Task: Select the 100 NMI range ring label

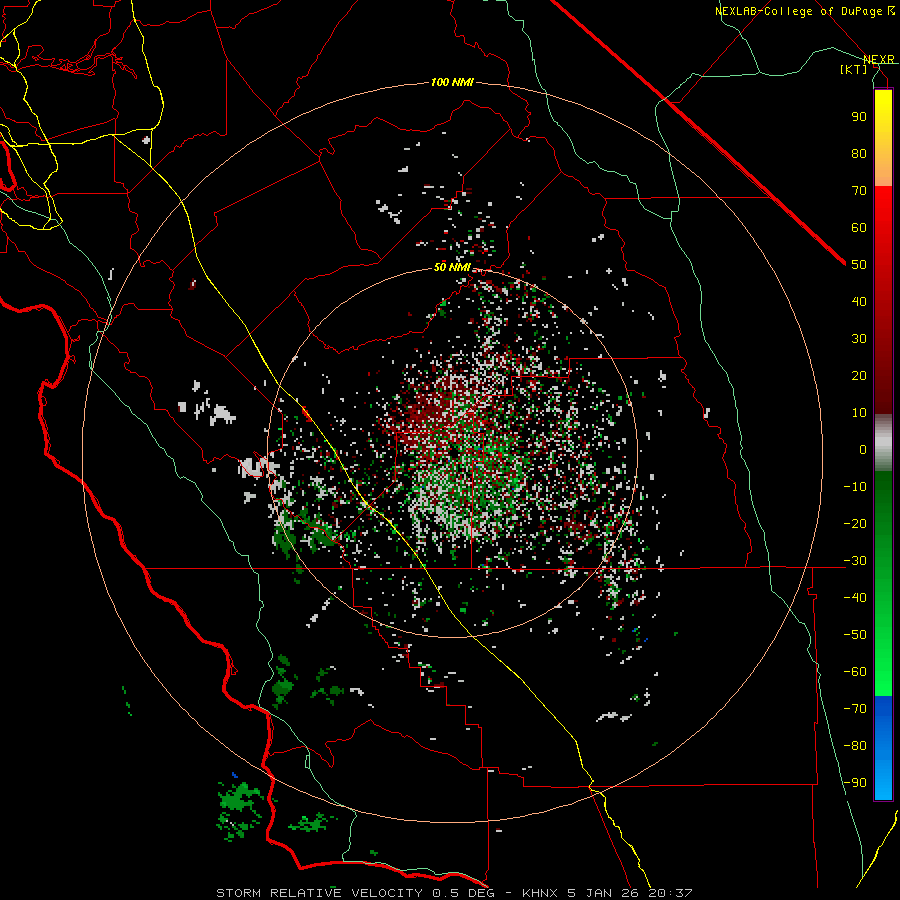Action: tap(452, 82)
